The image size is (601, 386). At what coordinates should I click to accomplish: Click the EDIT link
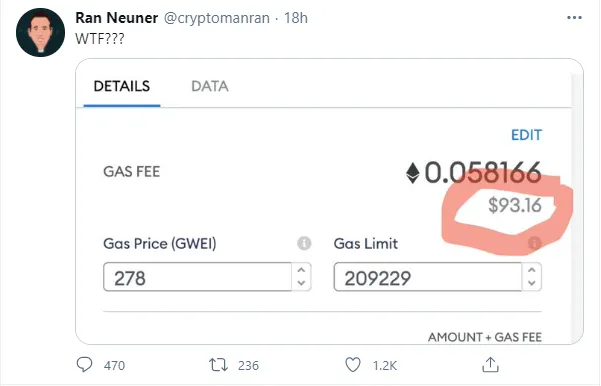tap(526, 135)
